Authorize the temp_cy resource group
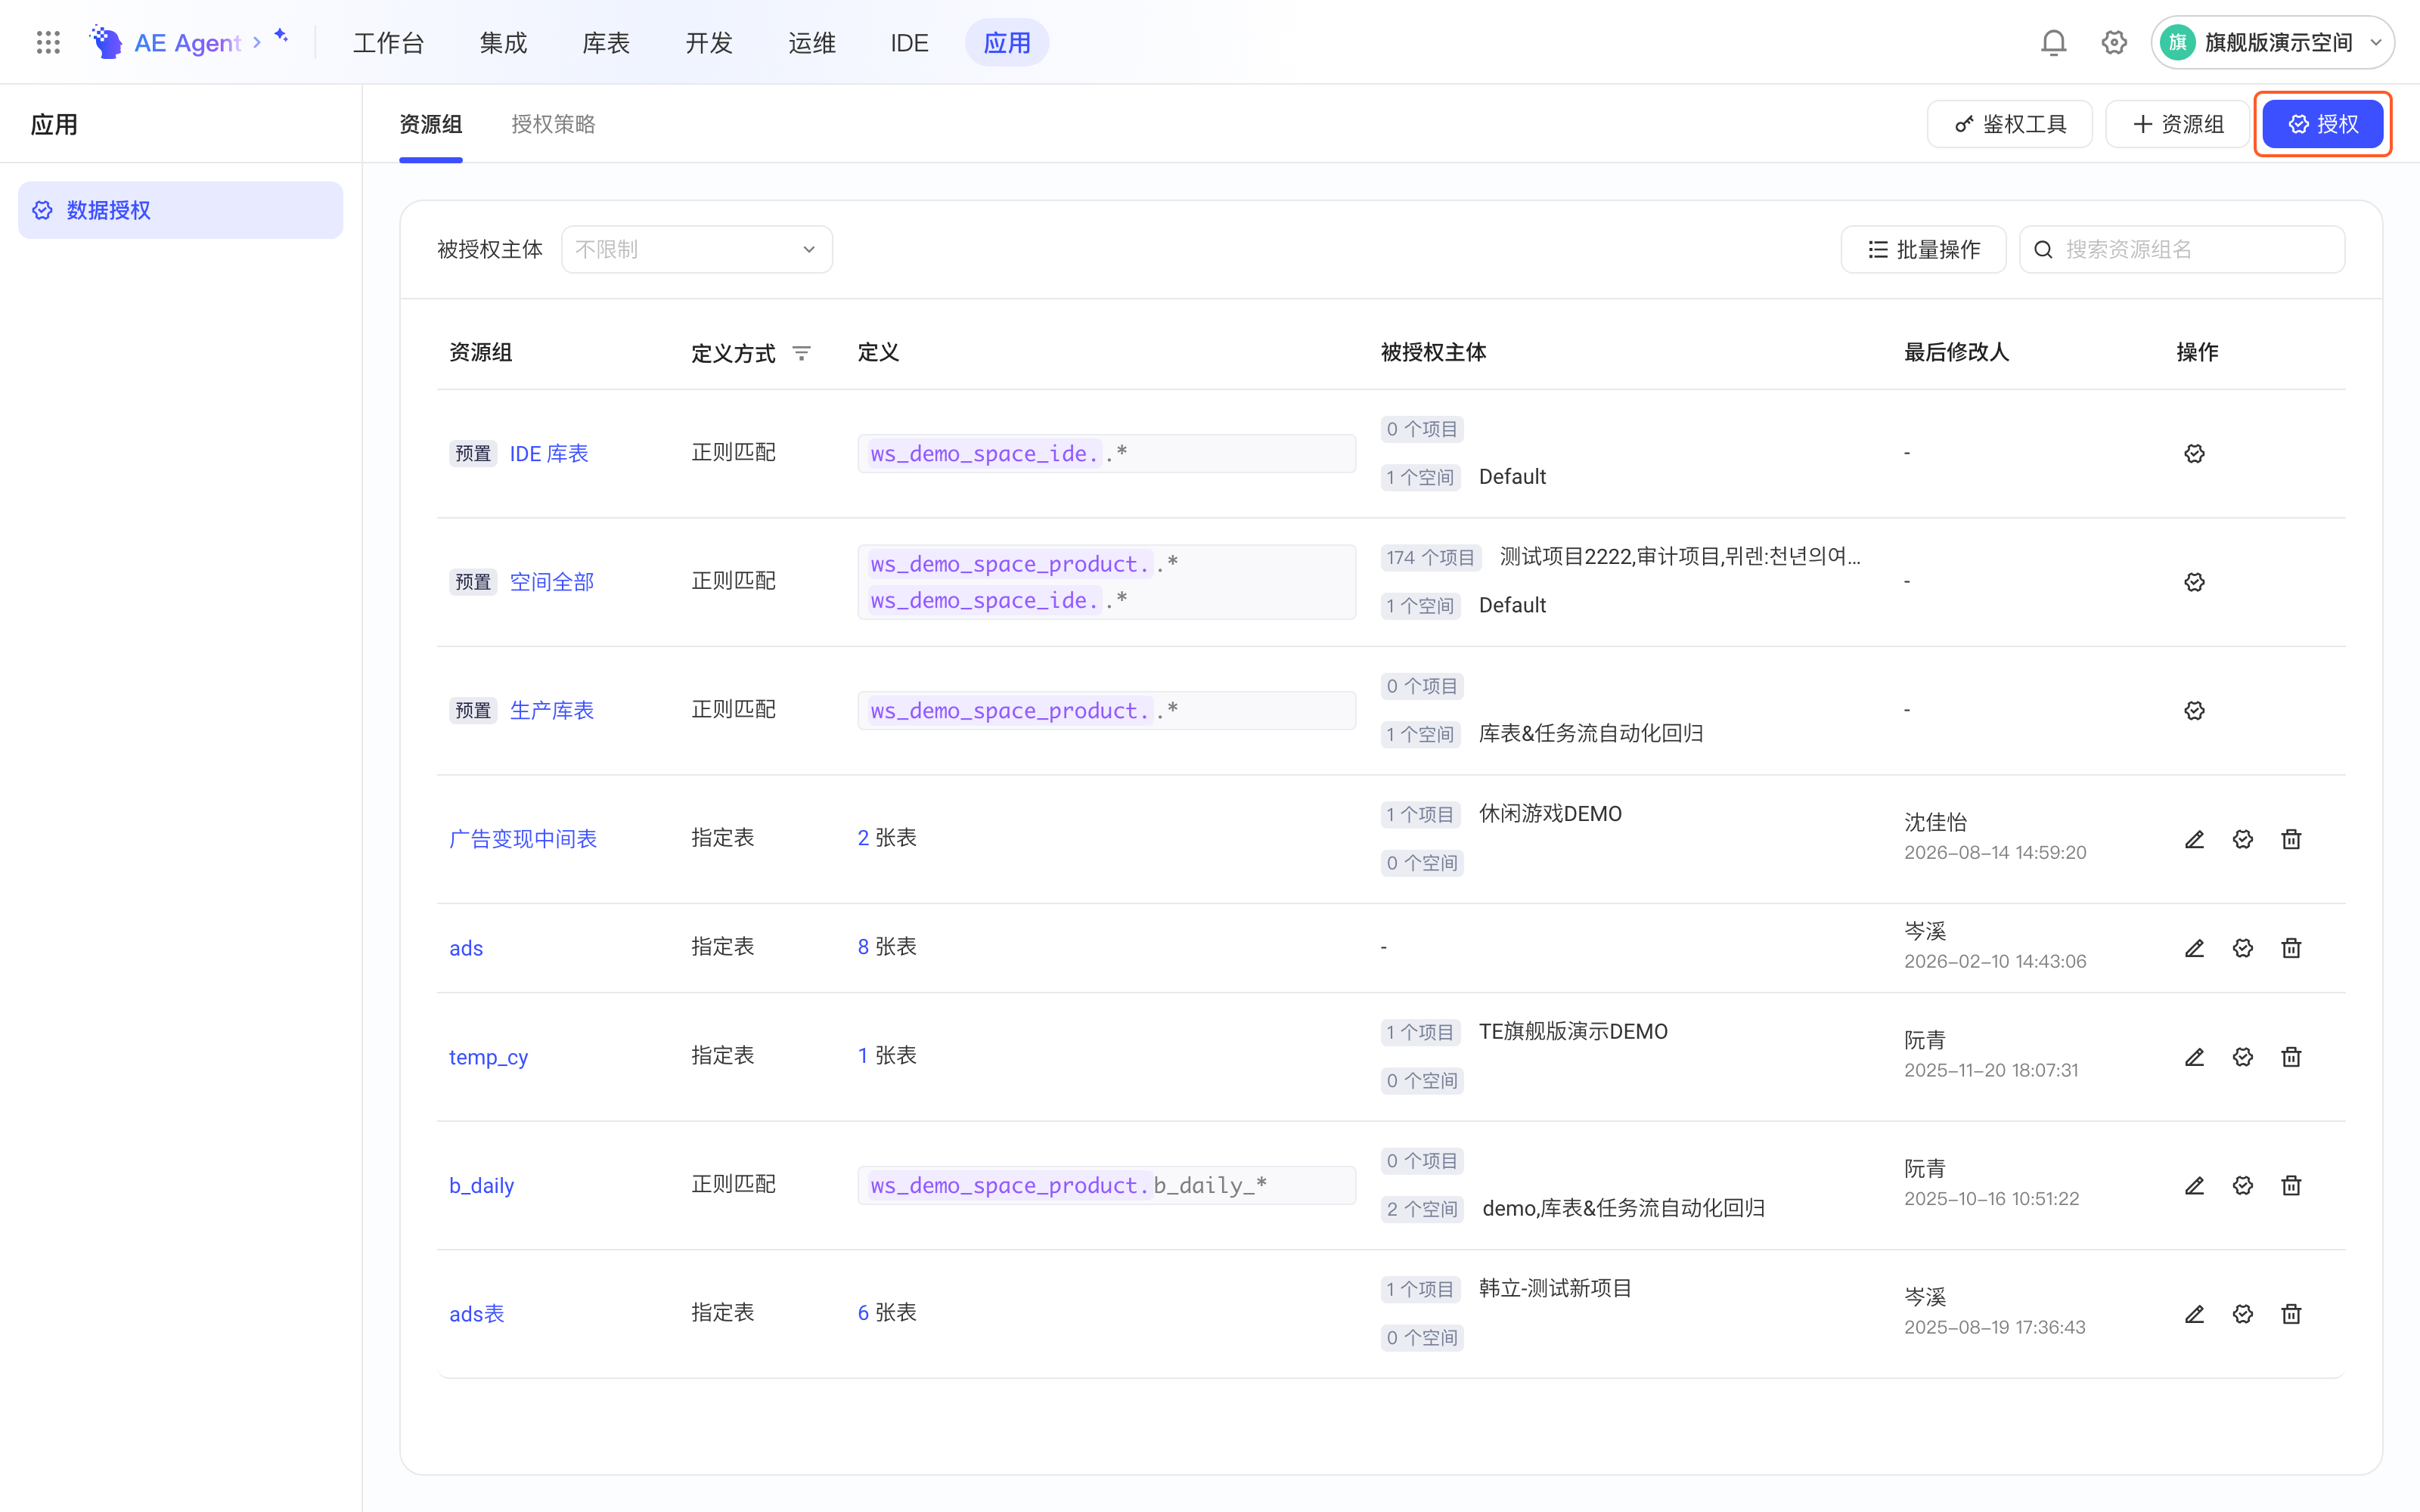 tap(2243, 1057)
